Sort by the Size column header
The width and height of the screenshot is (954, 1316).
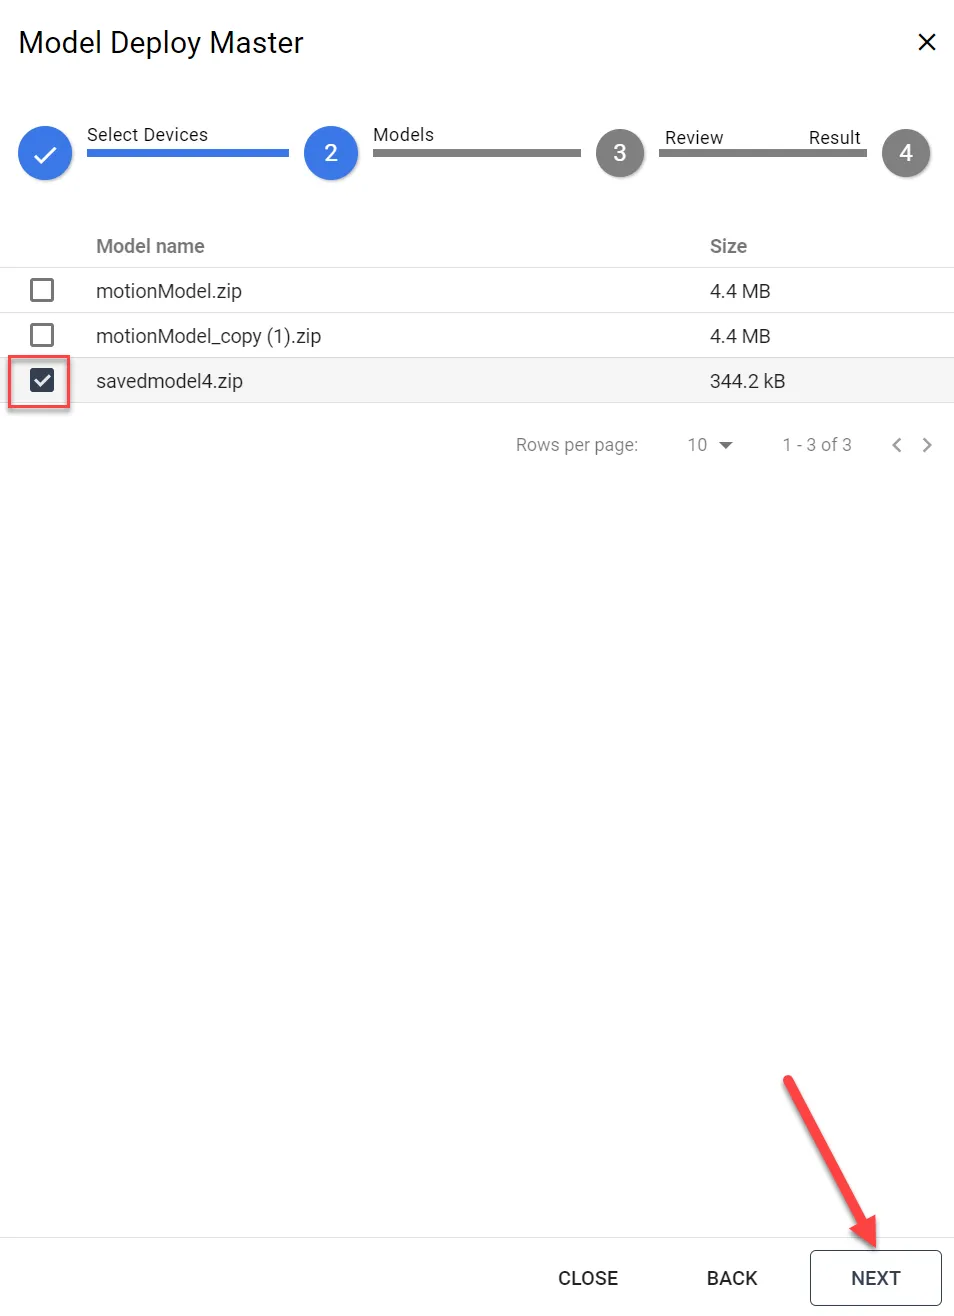click(x=728, y=246)
